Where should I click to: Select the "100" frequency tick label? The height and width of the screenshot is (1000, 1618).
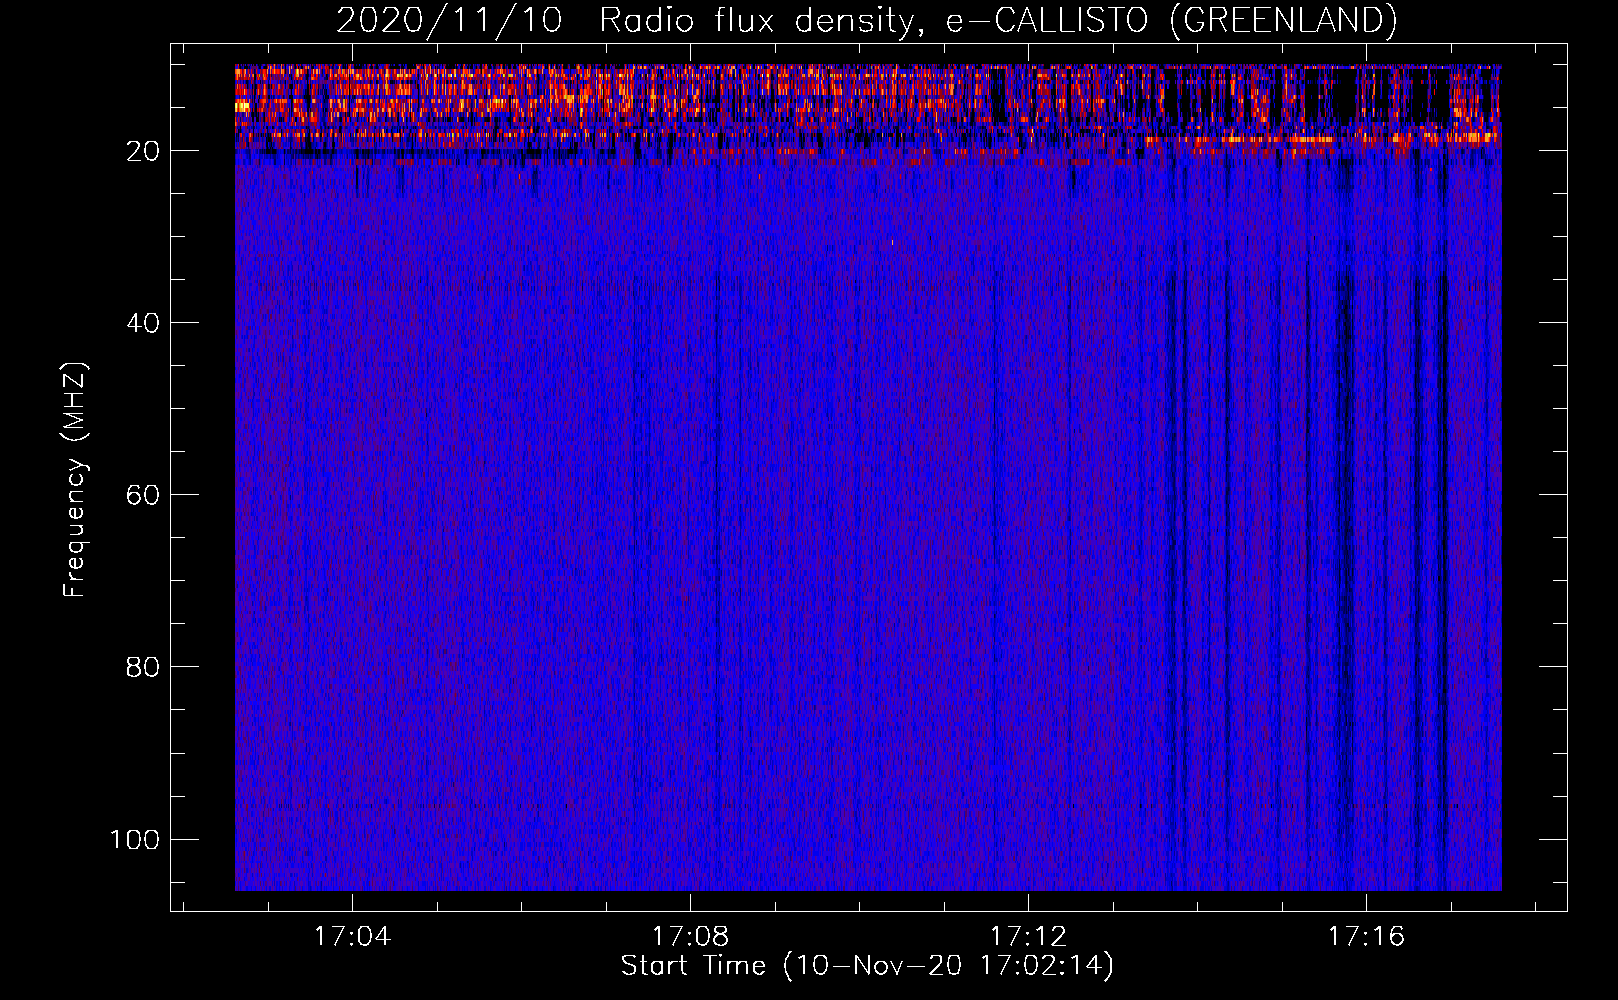pyautogui.click(x=135, y=839)
